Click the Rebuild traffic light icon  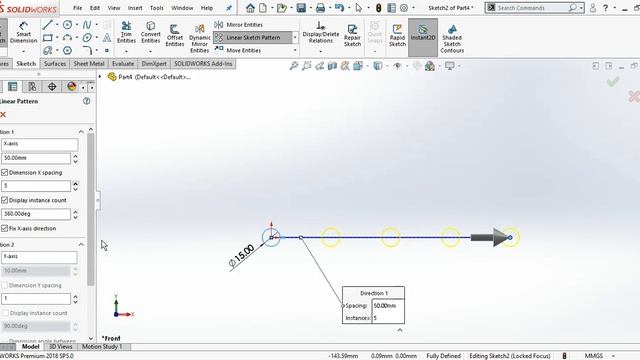(378, 8)
